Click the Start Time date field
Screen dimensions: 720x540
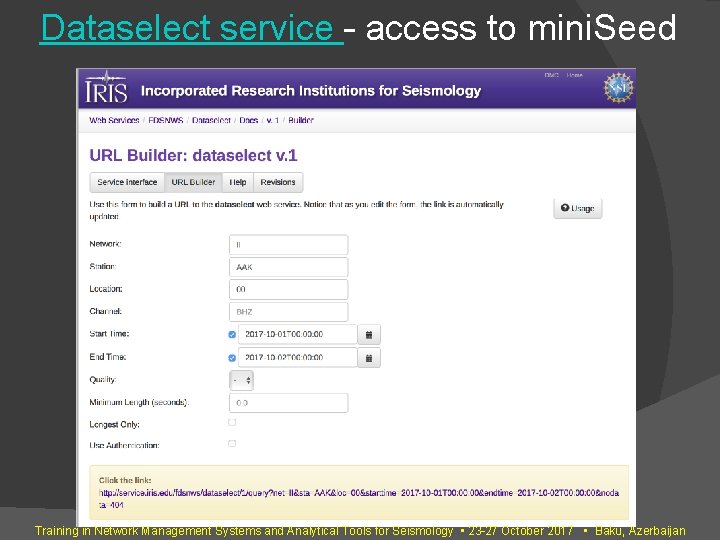click(x=298, y=334)
